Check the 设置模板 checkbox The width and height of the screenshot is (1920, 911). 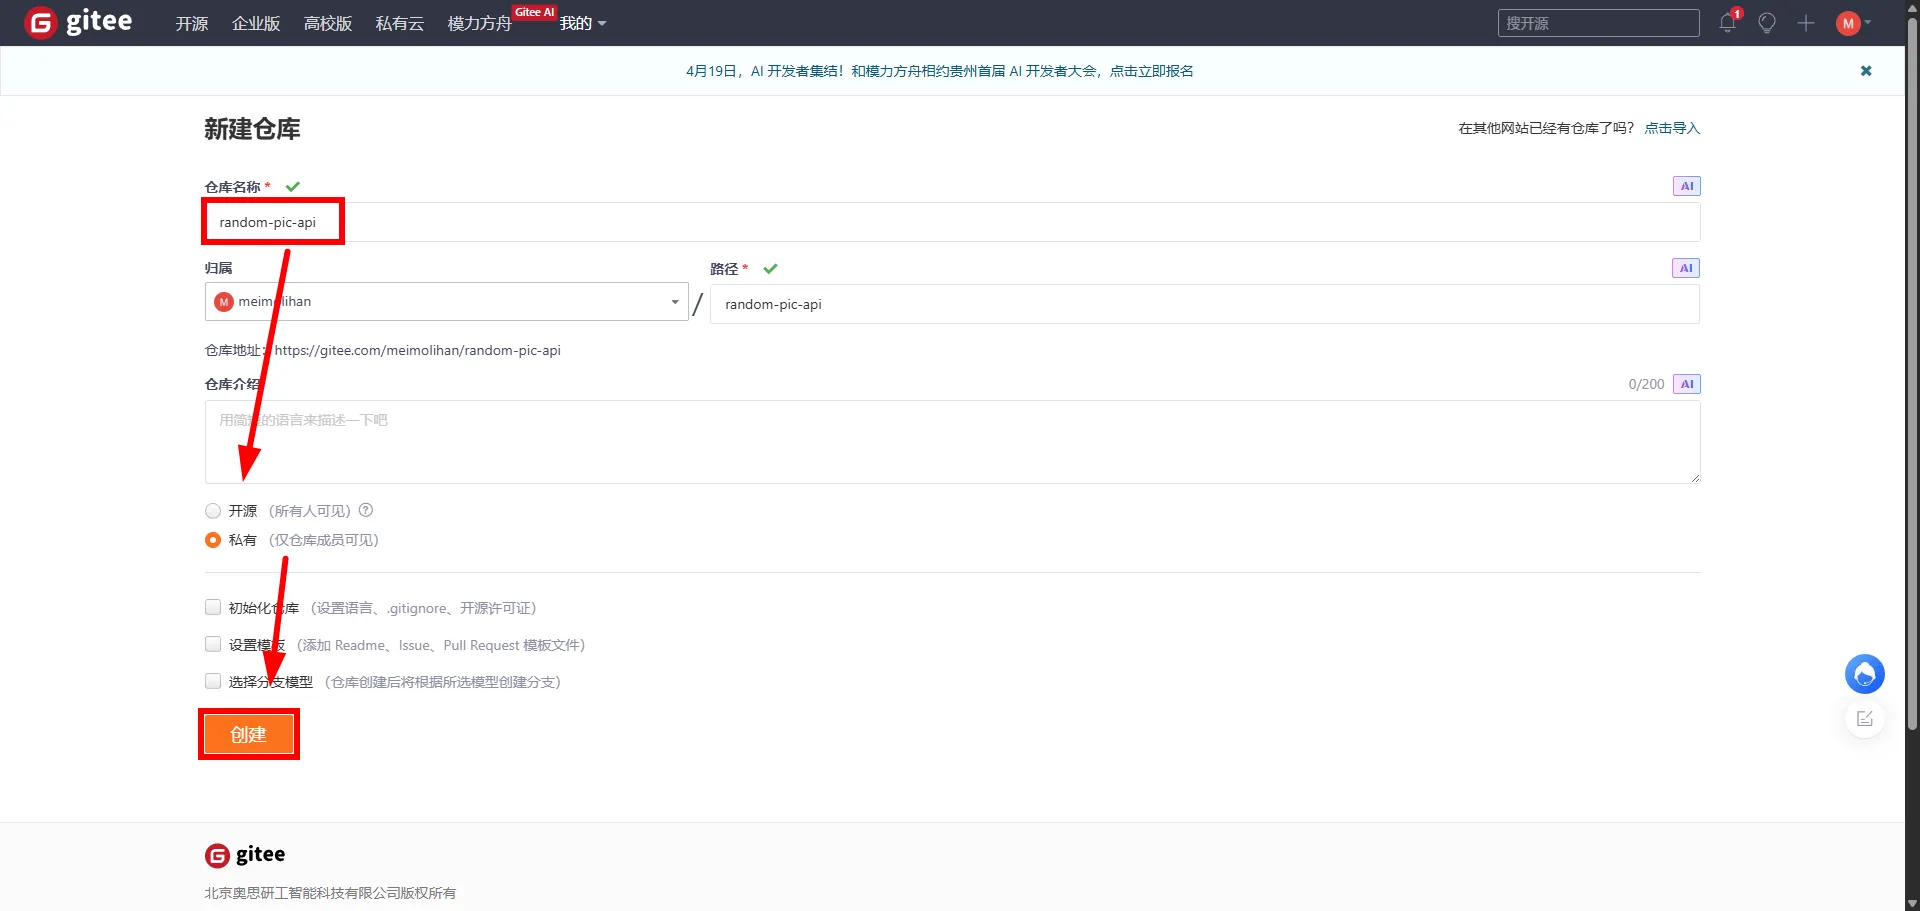pyautogui.click(x=213, y=645)
